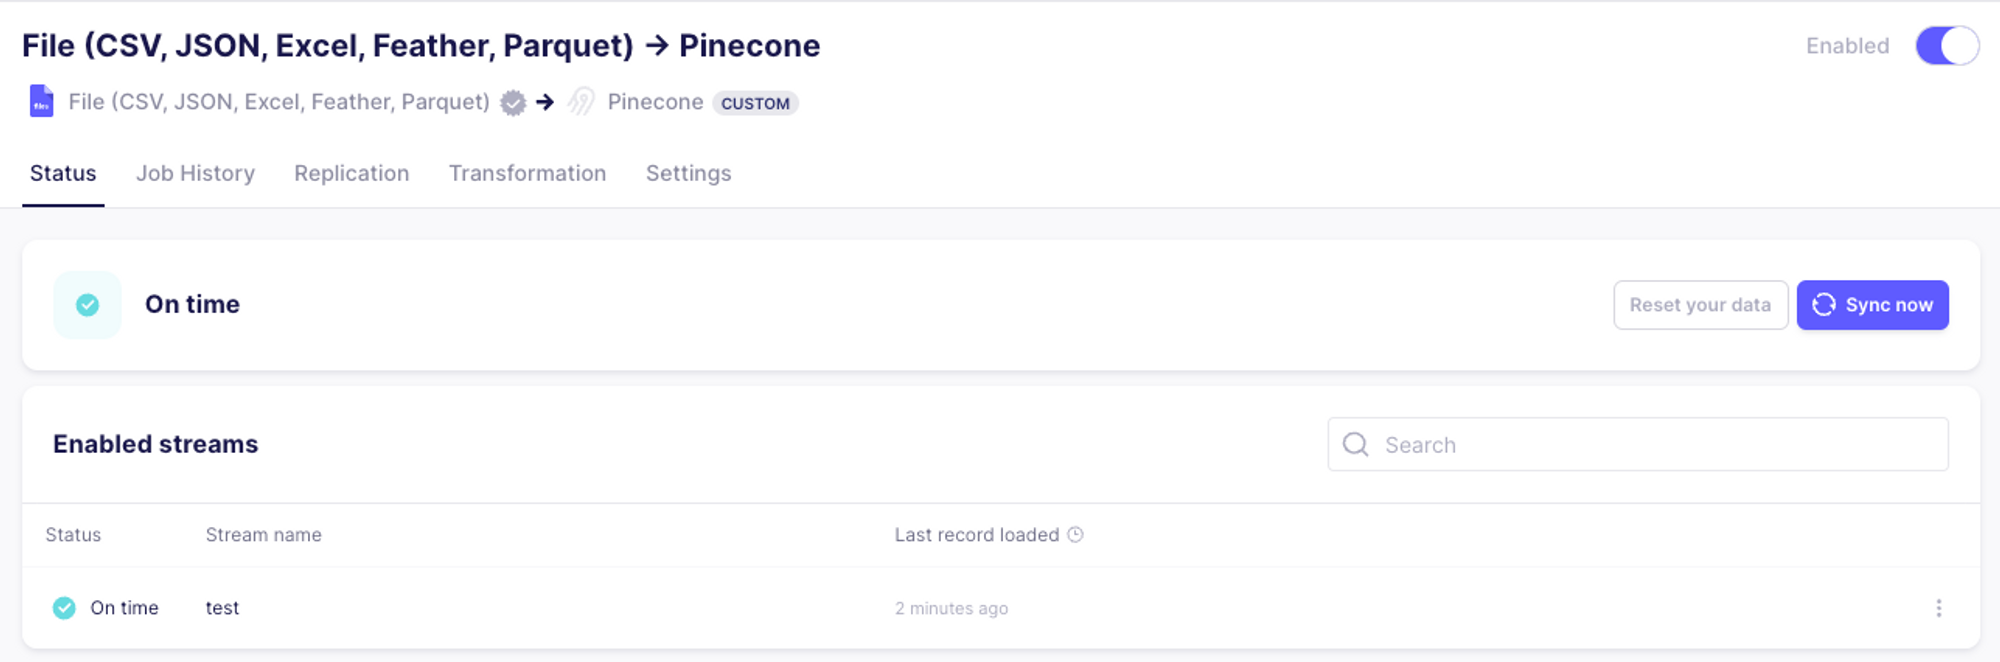Click the Sync now button

[x=1872, y=305]
